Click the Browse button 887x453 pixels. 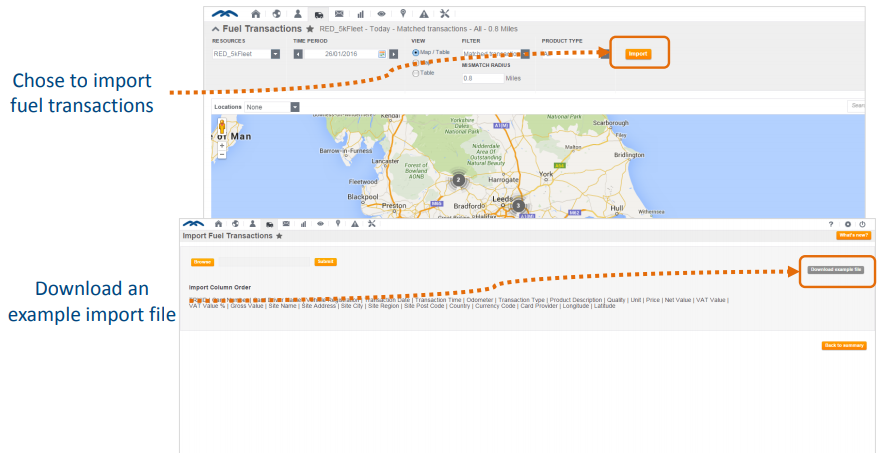(203, 262)
